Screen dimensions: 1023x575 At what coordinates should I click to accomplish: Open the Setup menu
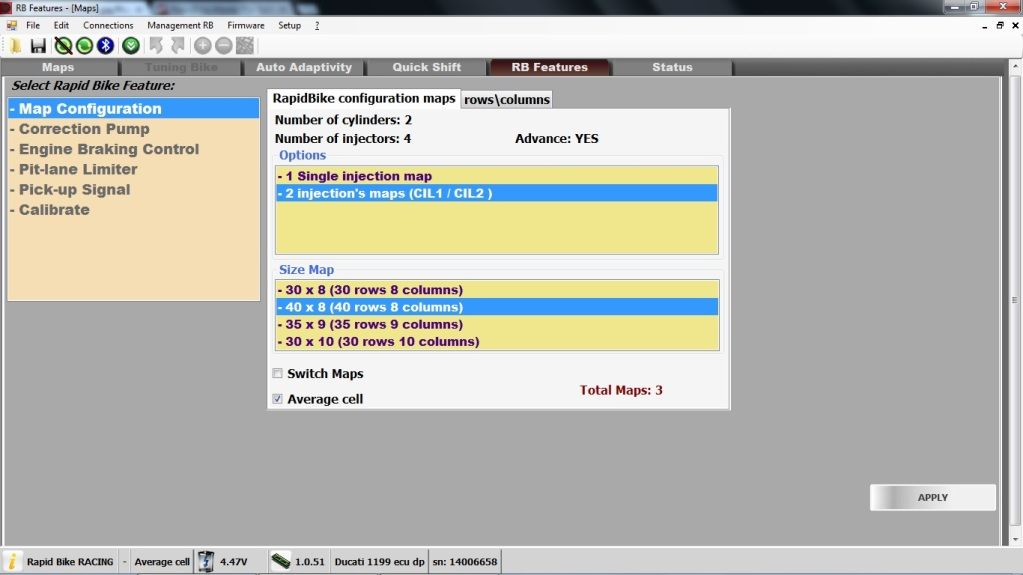click(x=290, y=25)
